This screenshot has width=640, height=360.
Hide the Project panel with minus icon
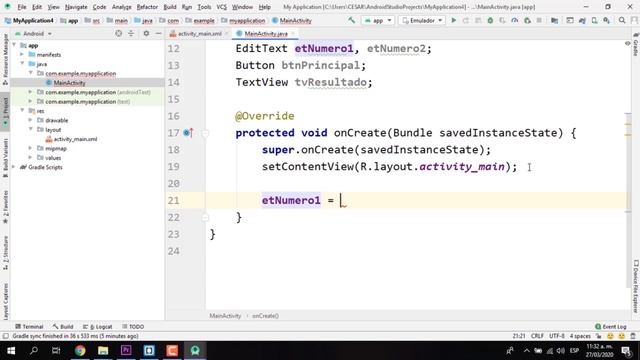[x=158, y=33]
